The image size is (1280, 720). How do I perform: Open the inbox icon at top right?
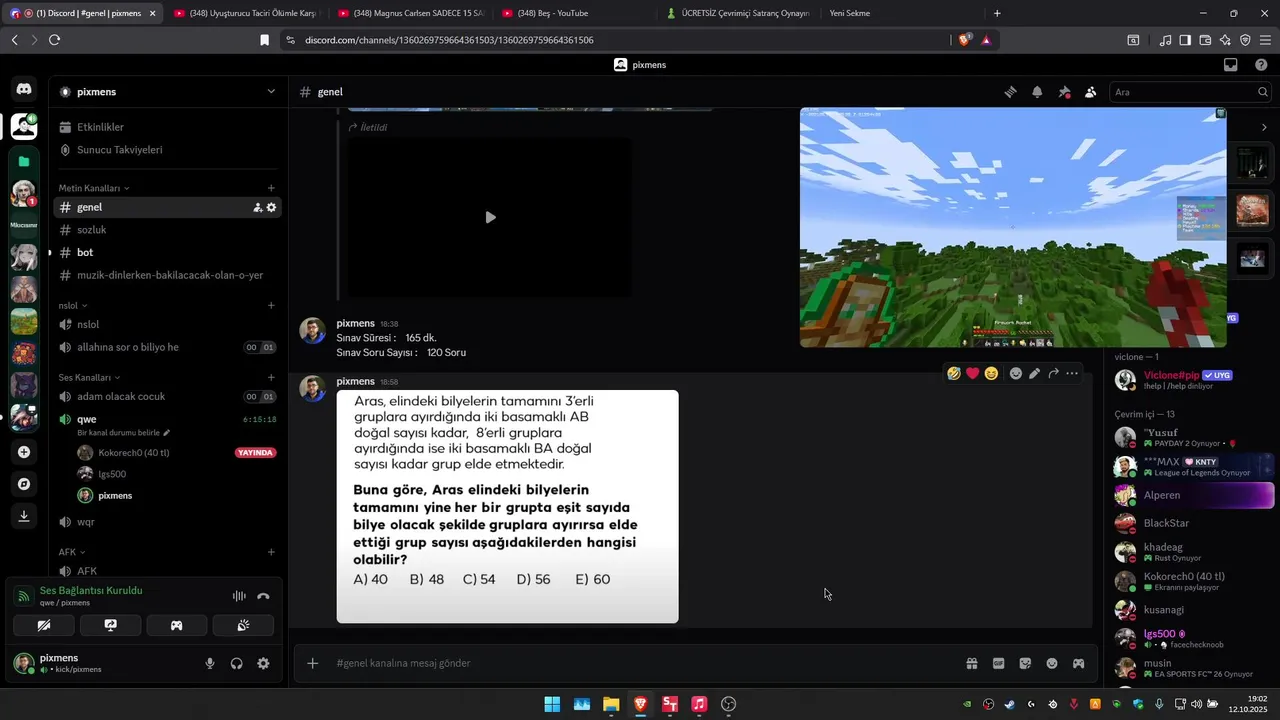point(1231,65)
